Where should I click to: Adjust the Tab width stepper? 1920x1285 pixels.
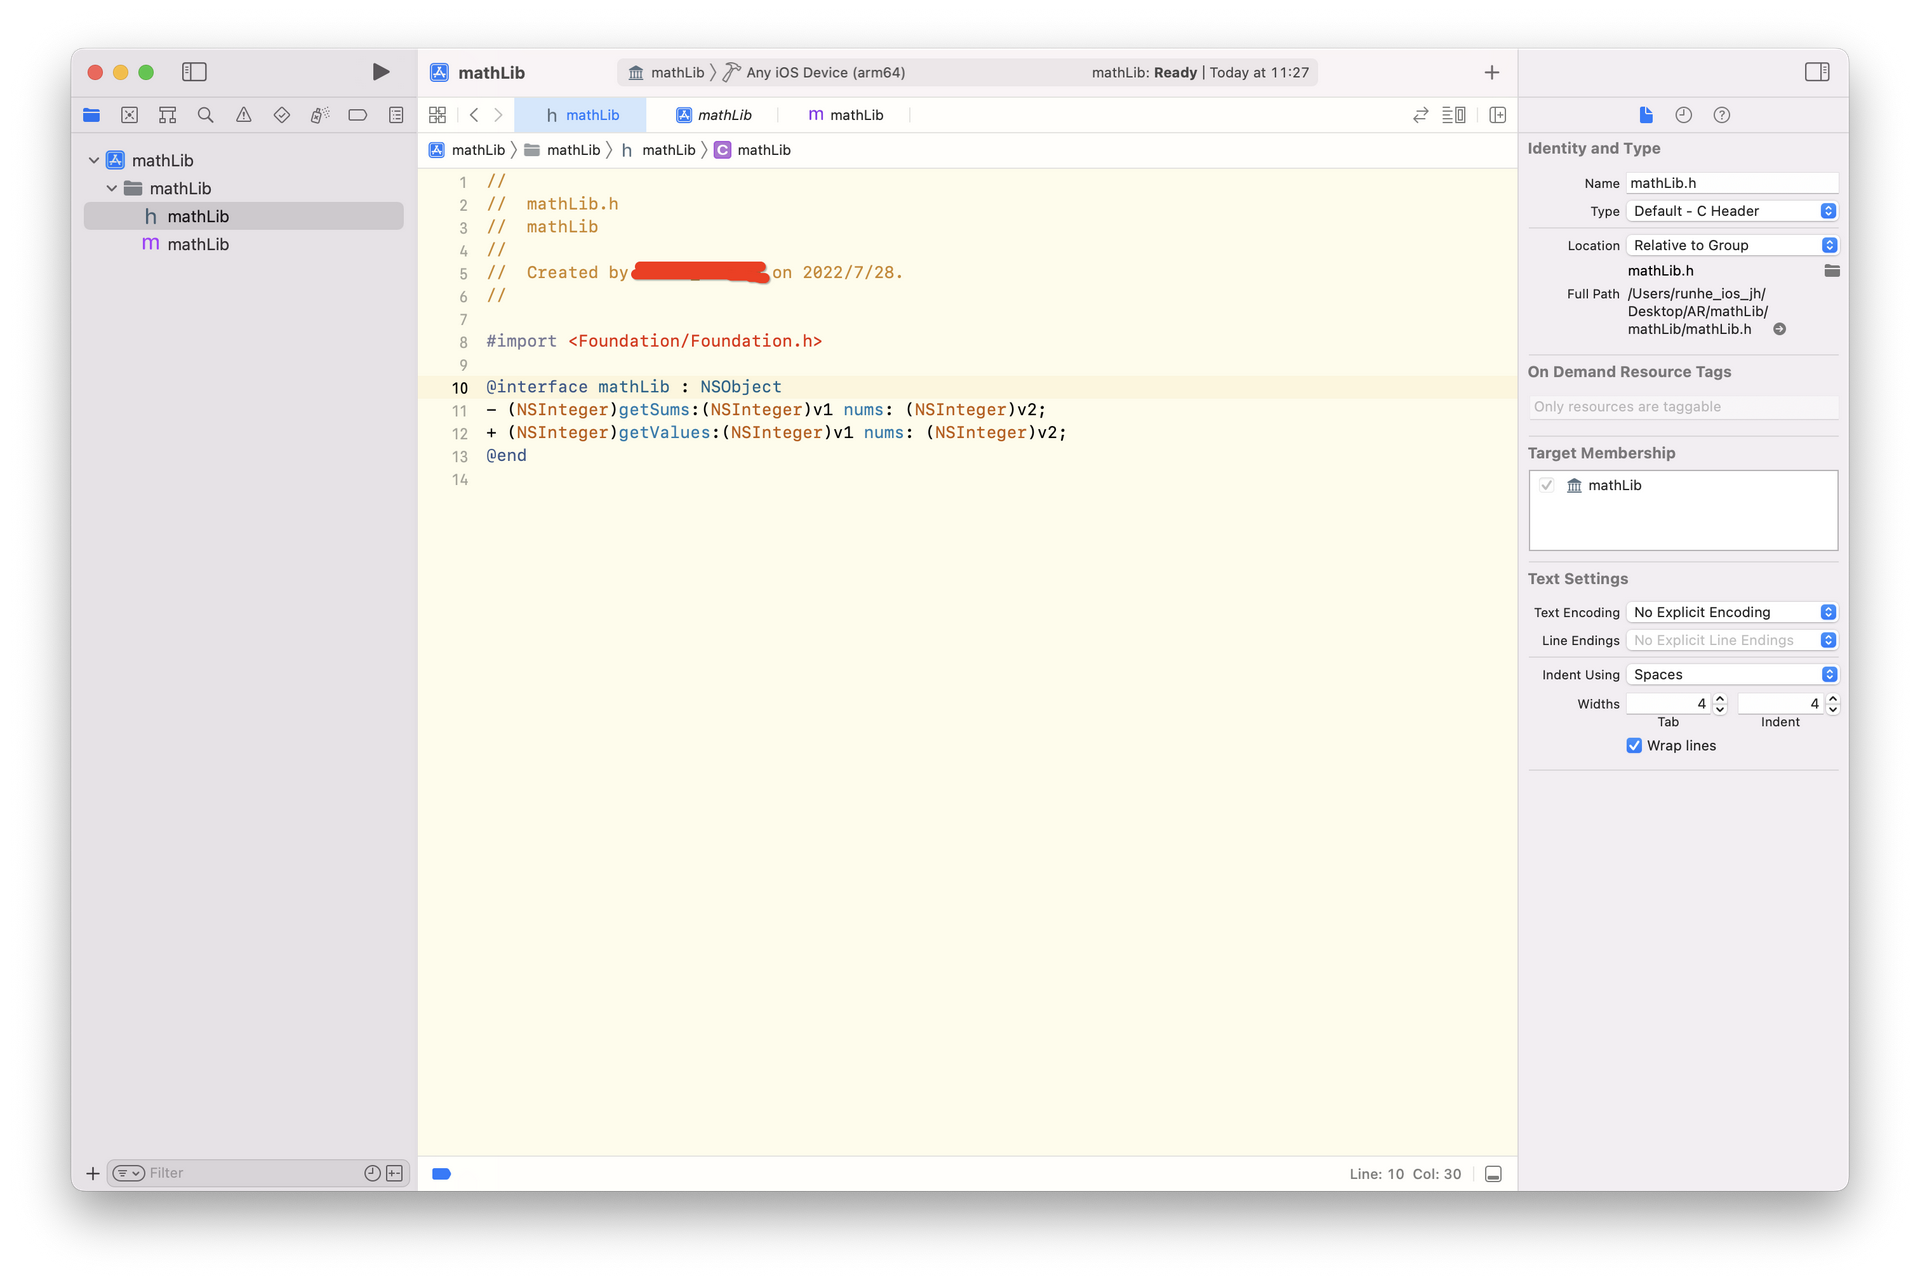(x=1720, y=704)
